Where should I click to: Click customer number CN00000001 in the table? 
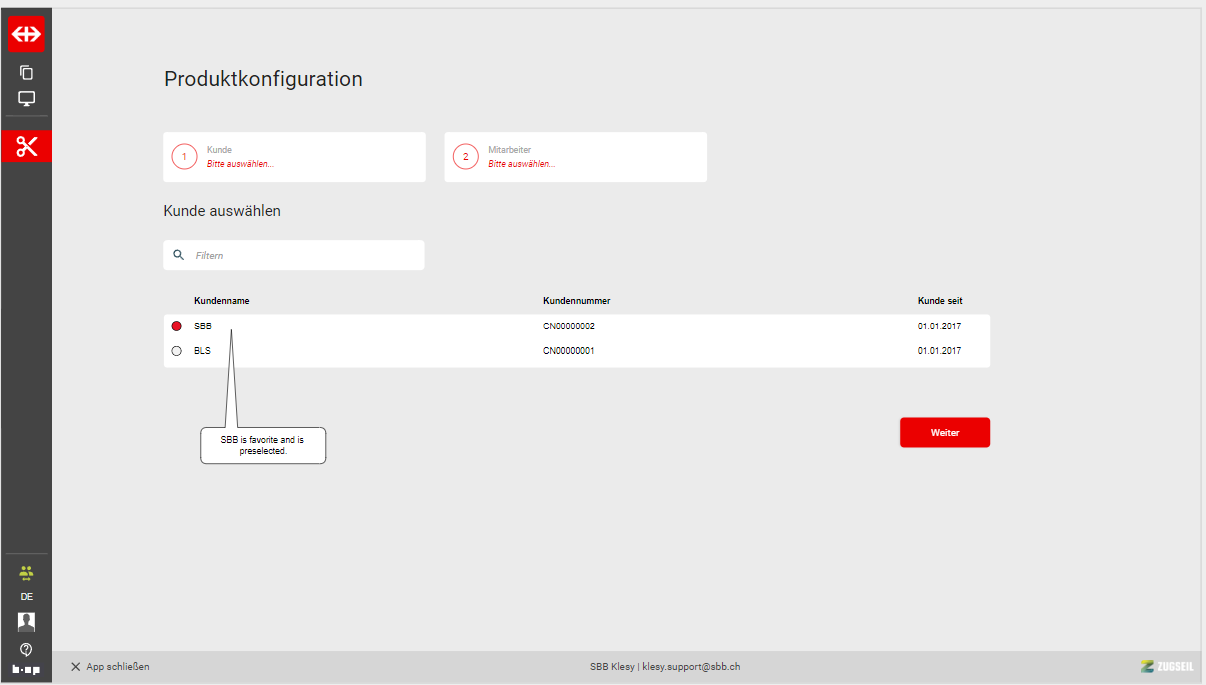(x=569, y=351)
